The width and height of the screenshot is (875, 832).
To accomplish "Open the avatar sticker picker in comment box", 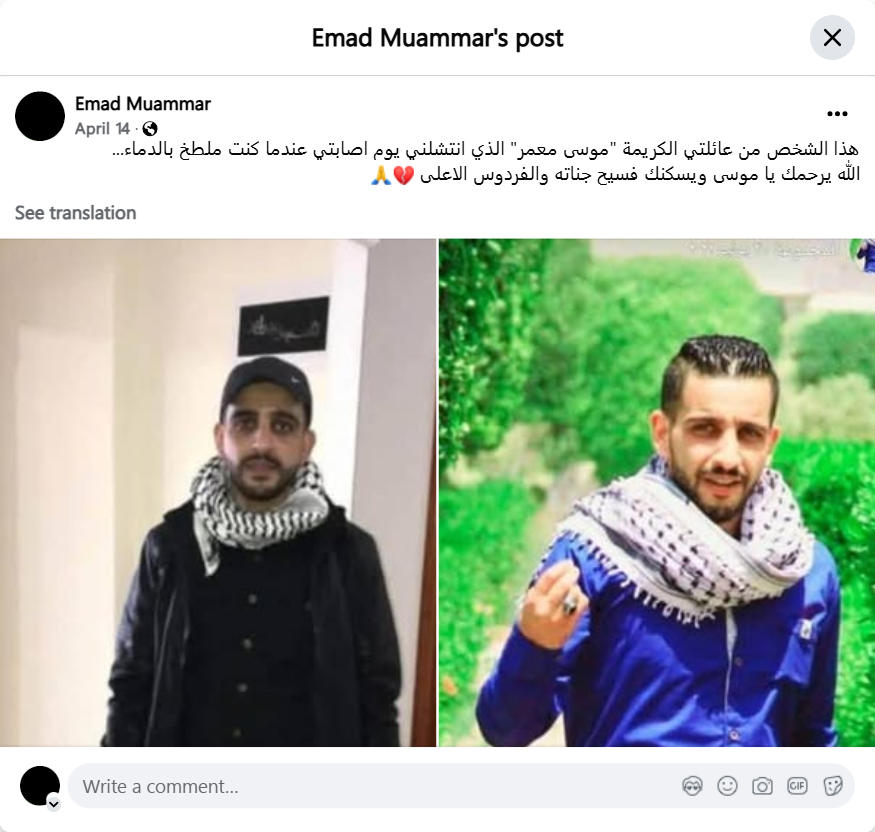I will tap(692, 786).
